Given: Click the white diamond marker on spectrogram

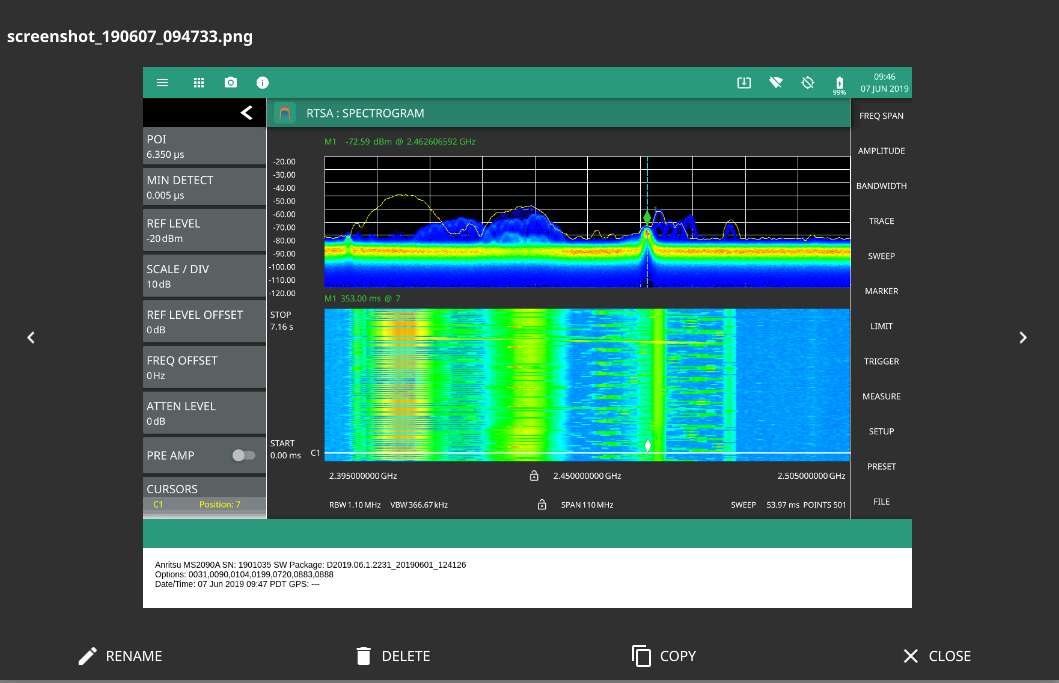Looking at the screenshot, I should point(648,445).
